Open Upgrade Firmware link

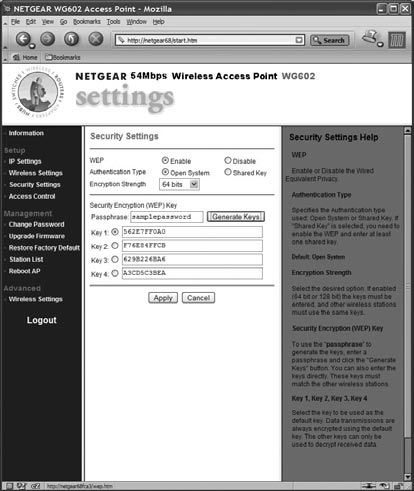(37, 236)
